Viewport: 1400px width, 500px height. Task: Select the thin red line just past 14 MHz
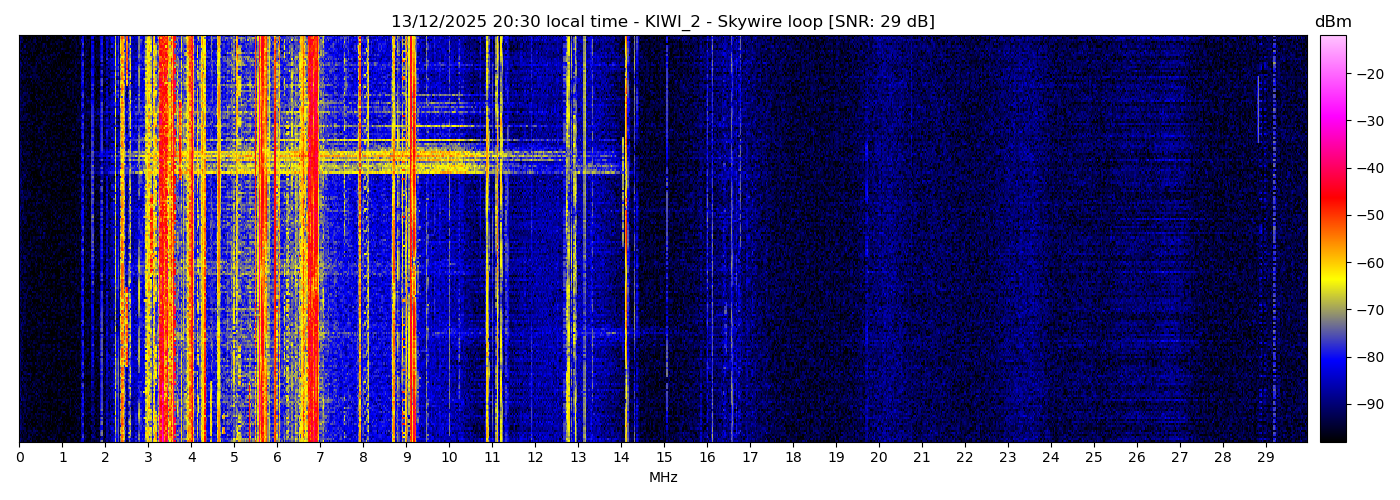coord(626,240)
